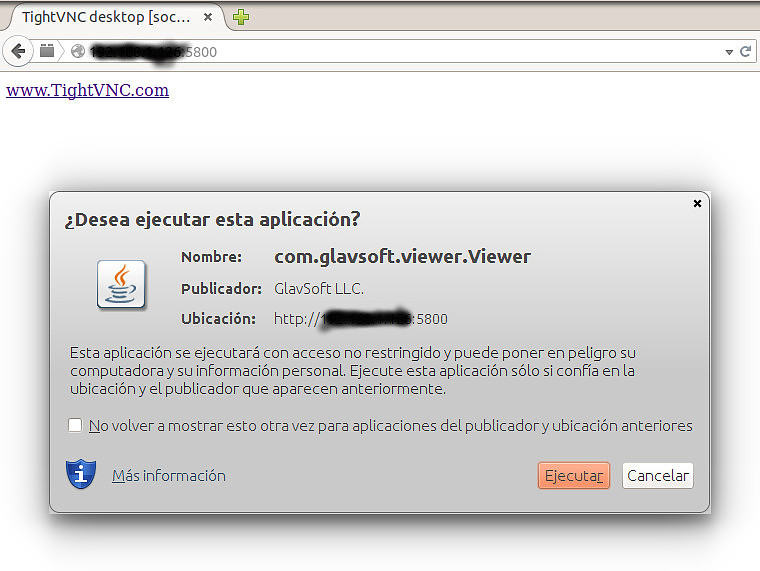This screenshot has height=571, width=760.
Task: Click the '¿Desea ejecutar esta aplicación?' heading
Action: 212,220
